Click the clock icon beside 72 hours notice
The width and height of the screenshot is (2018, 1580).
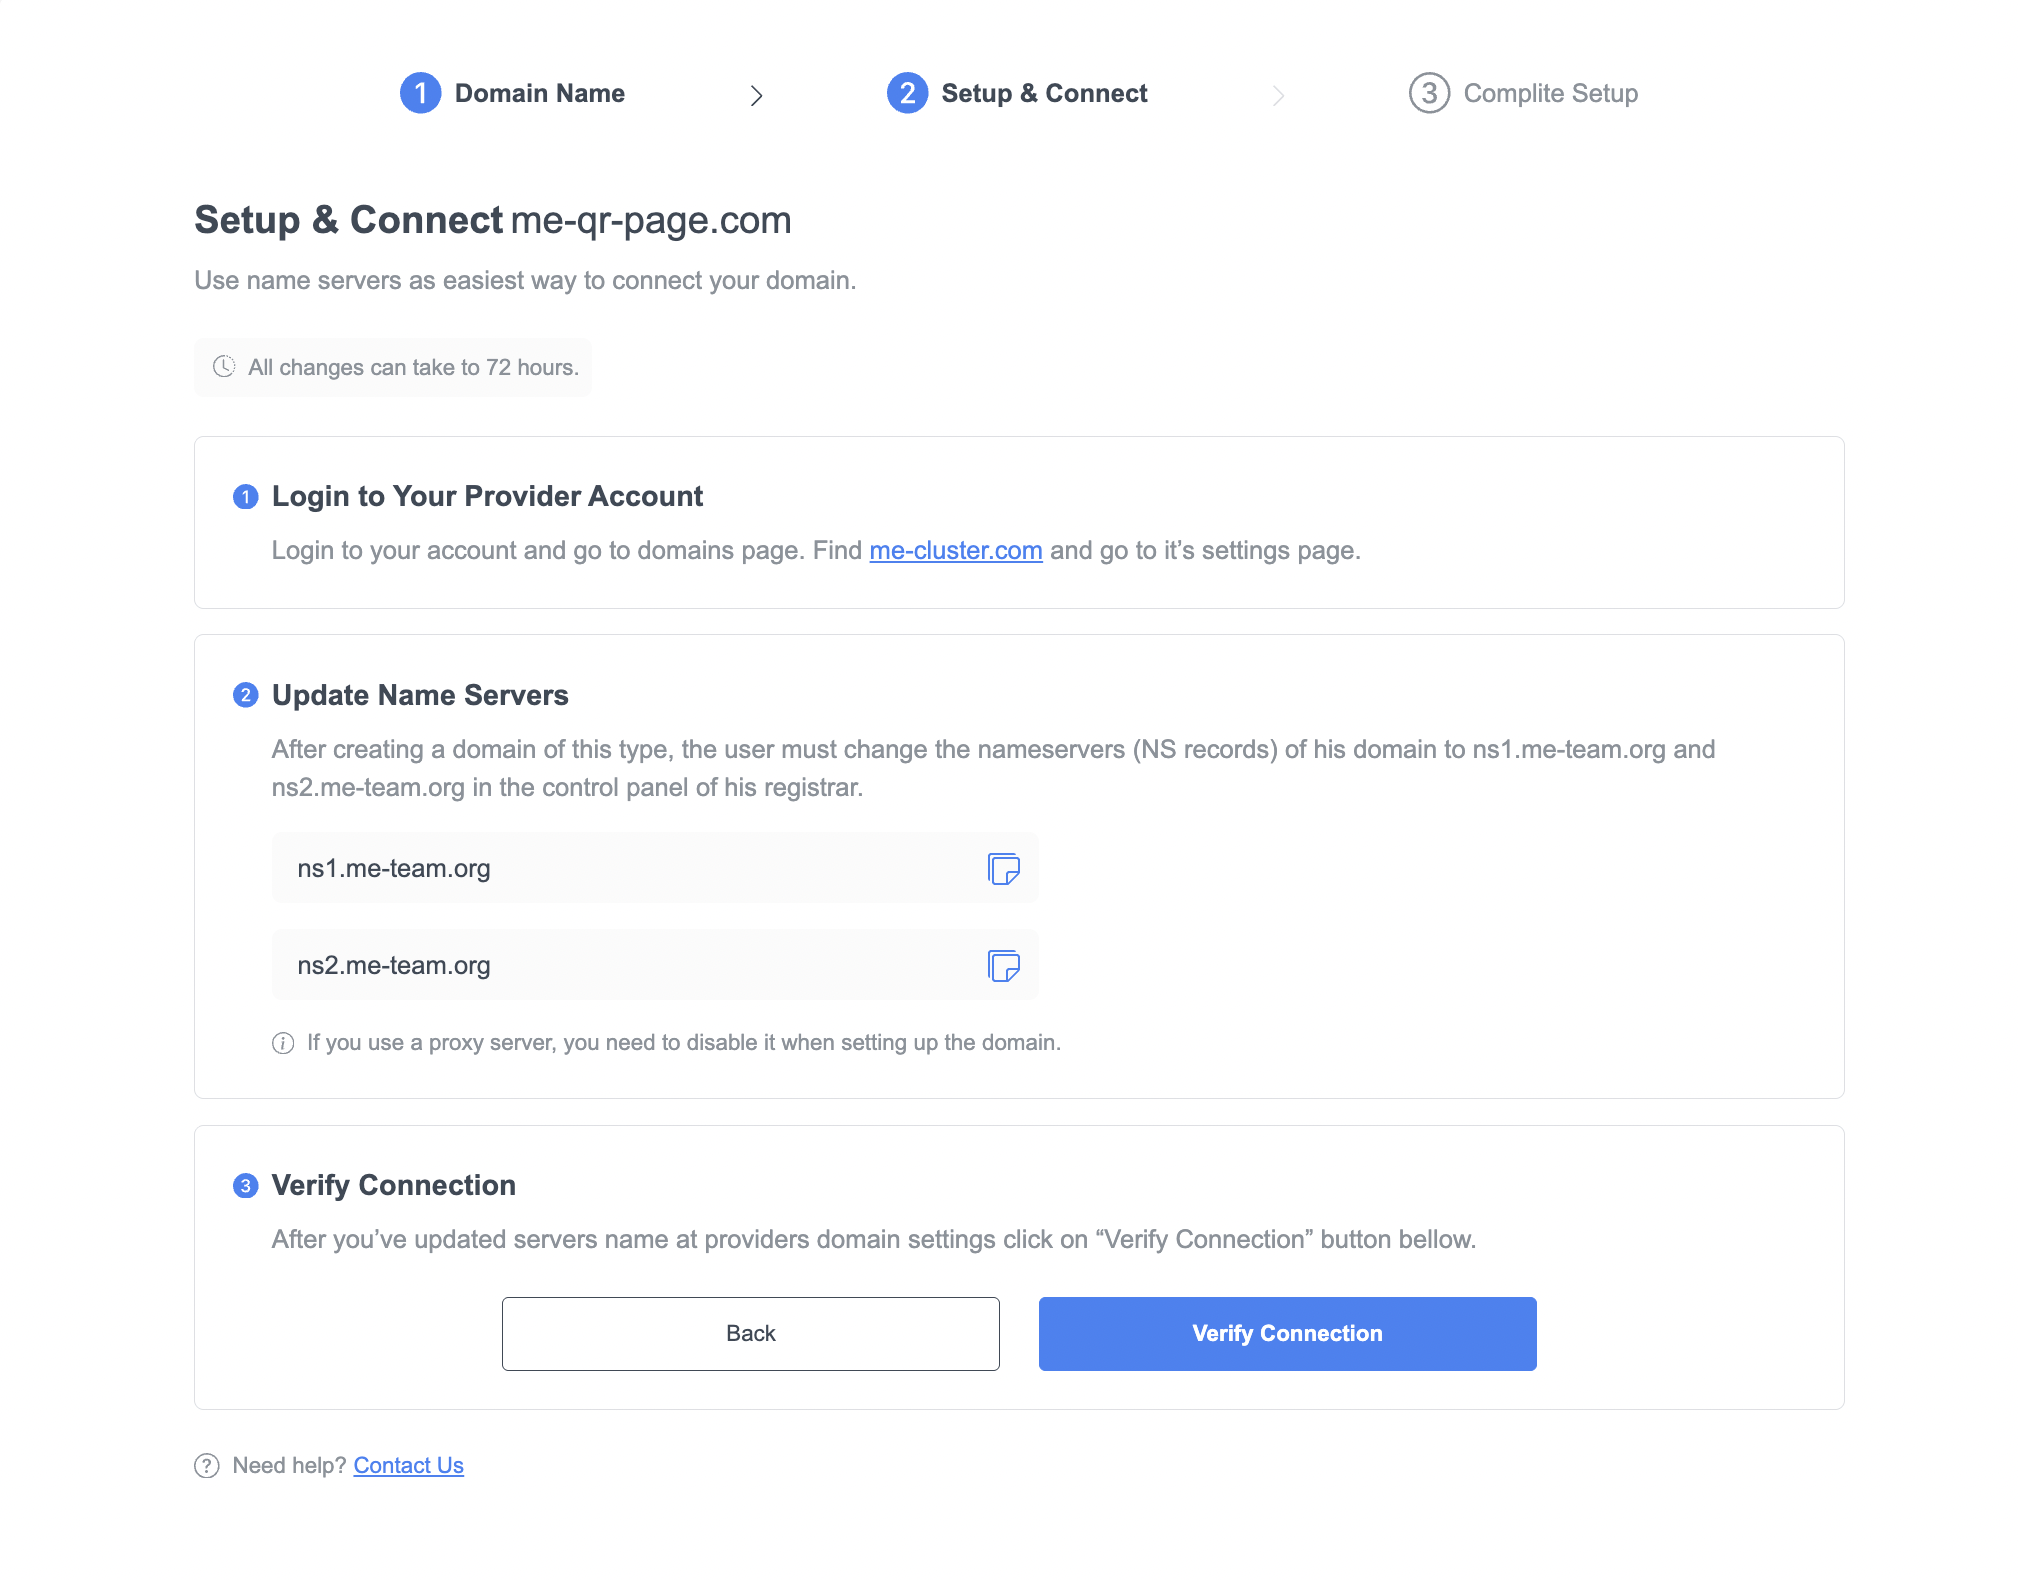[224, 367]
